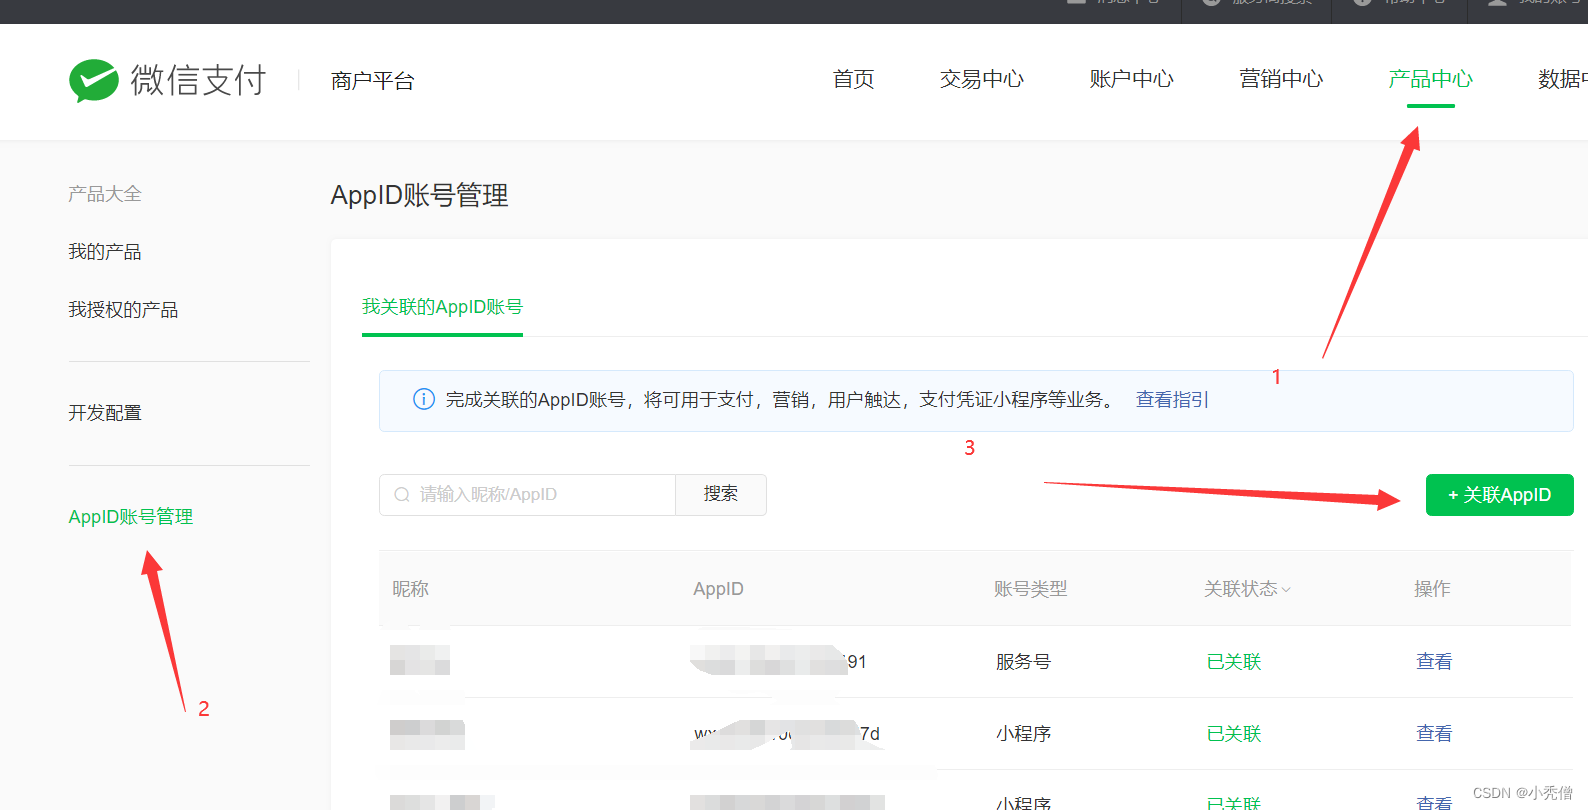Click the 产品大全 sidebar heading
Image resolution: width=1588 pixels, height=810 pixels.
(105, 194)
